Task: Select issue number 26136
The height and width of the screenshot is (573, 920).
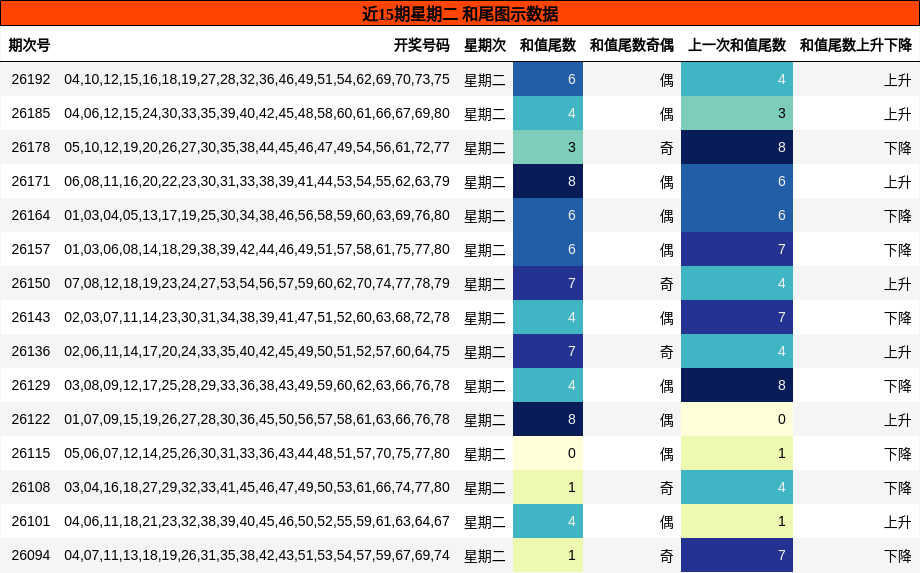Action: pos(31,351)
